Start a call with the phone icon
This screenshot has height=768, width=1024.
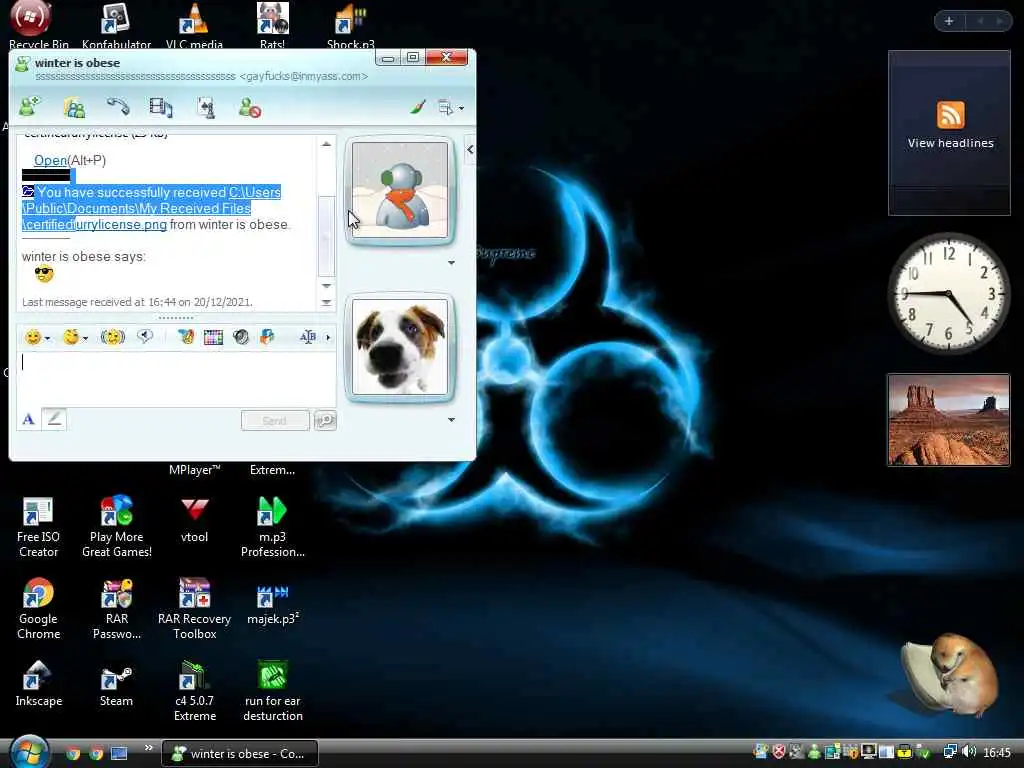click(118, 106)
